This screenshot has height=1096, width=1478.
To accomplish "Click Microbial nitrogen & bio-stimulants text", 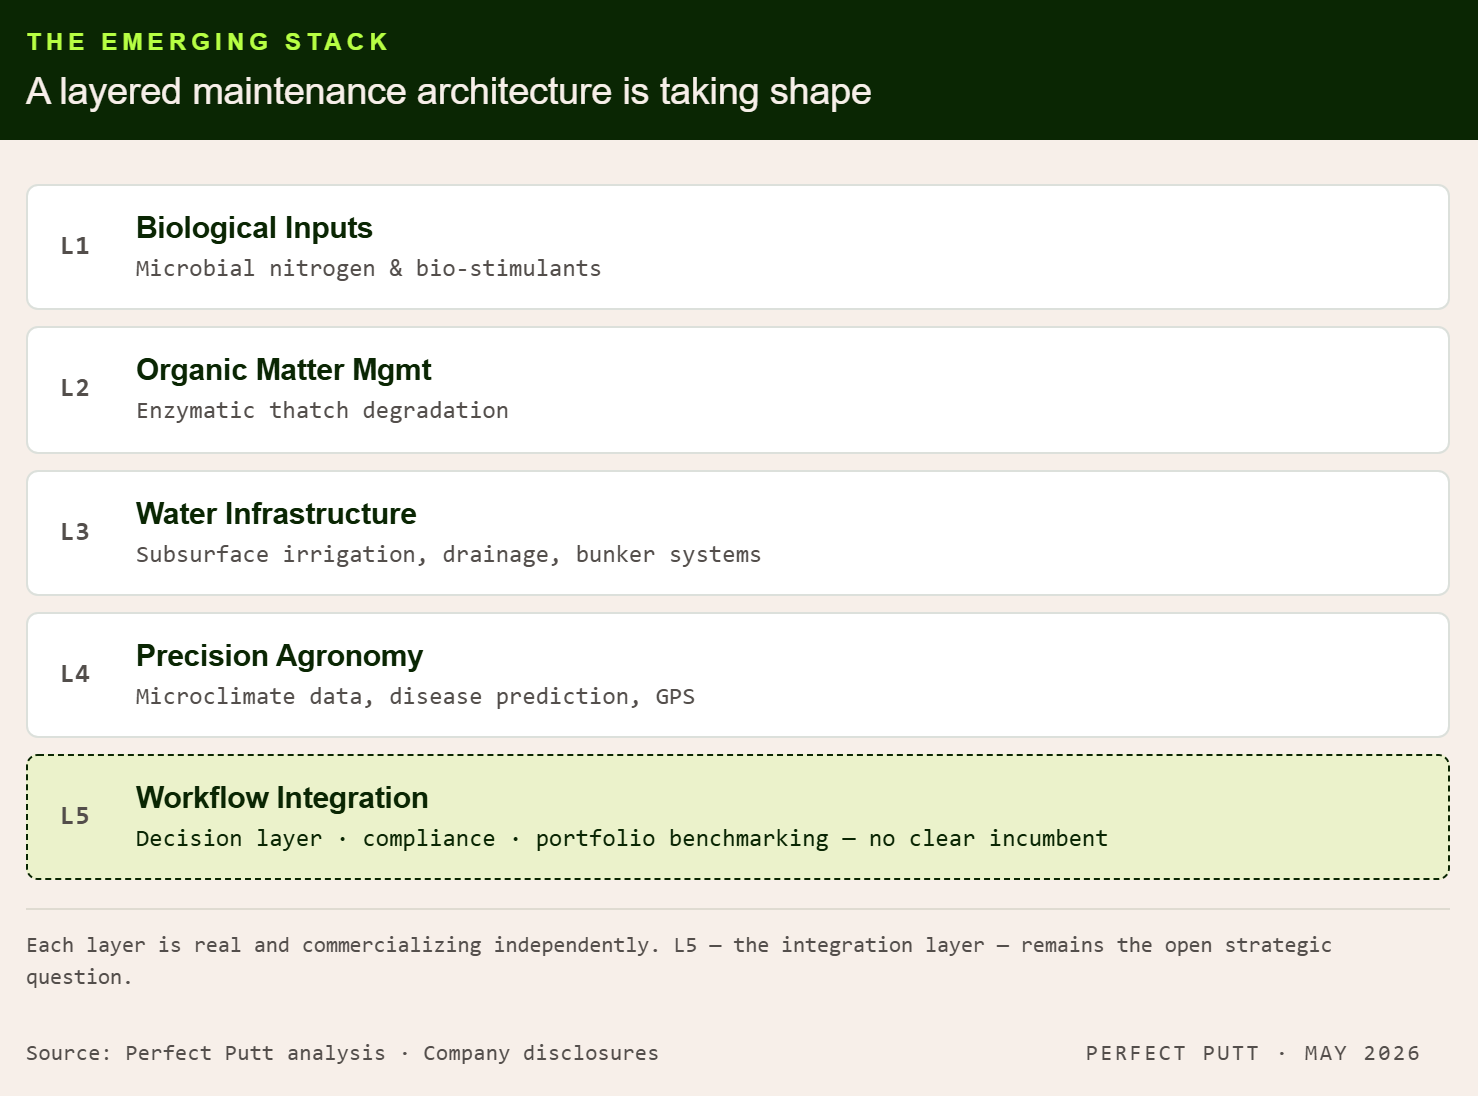I will click(x=368, y=269).
